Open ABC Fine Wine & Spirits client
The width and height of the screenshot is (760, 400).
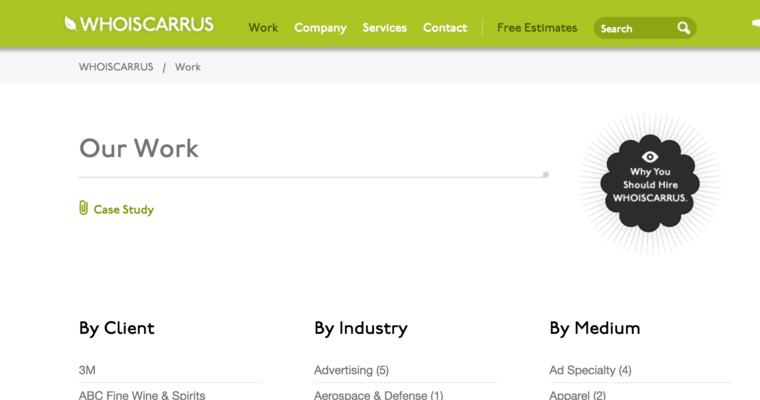pos(142,395)
